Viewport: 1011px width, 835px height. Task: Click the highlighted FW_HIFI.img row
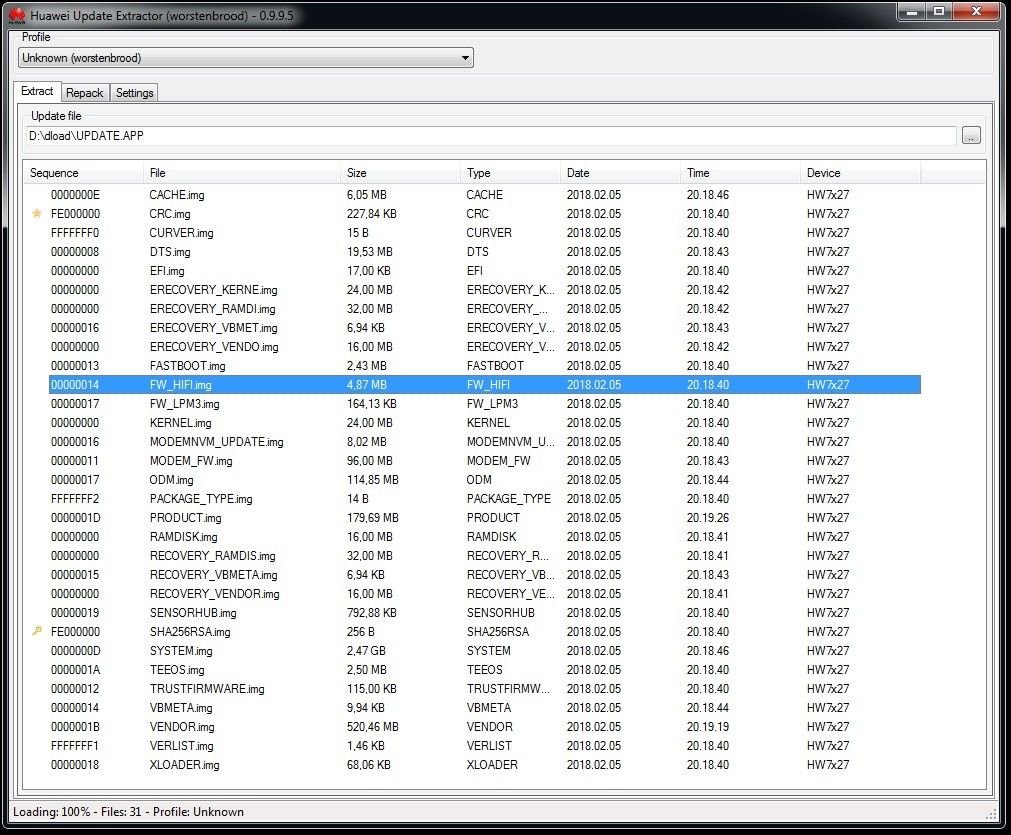[x=485, y=385]
